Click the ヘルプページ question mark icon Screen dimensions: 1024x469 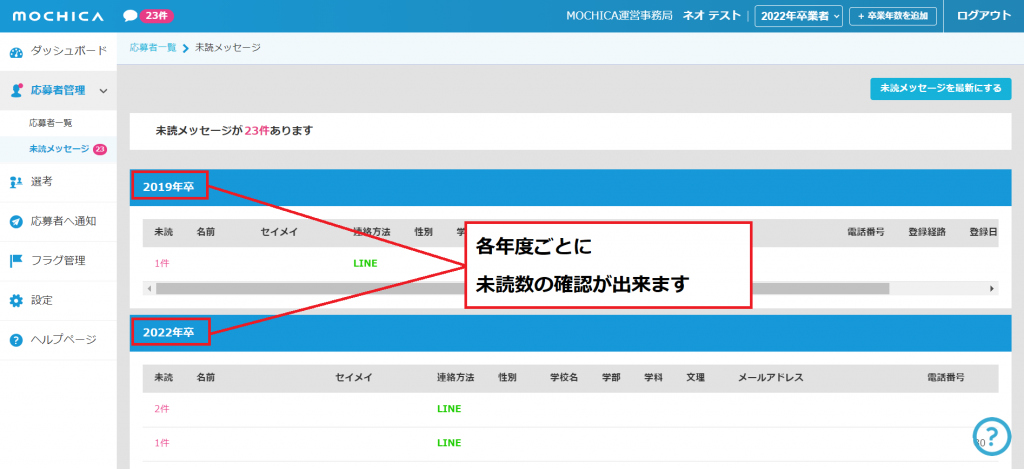(x=16, y=340)
